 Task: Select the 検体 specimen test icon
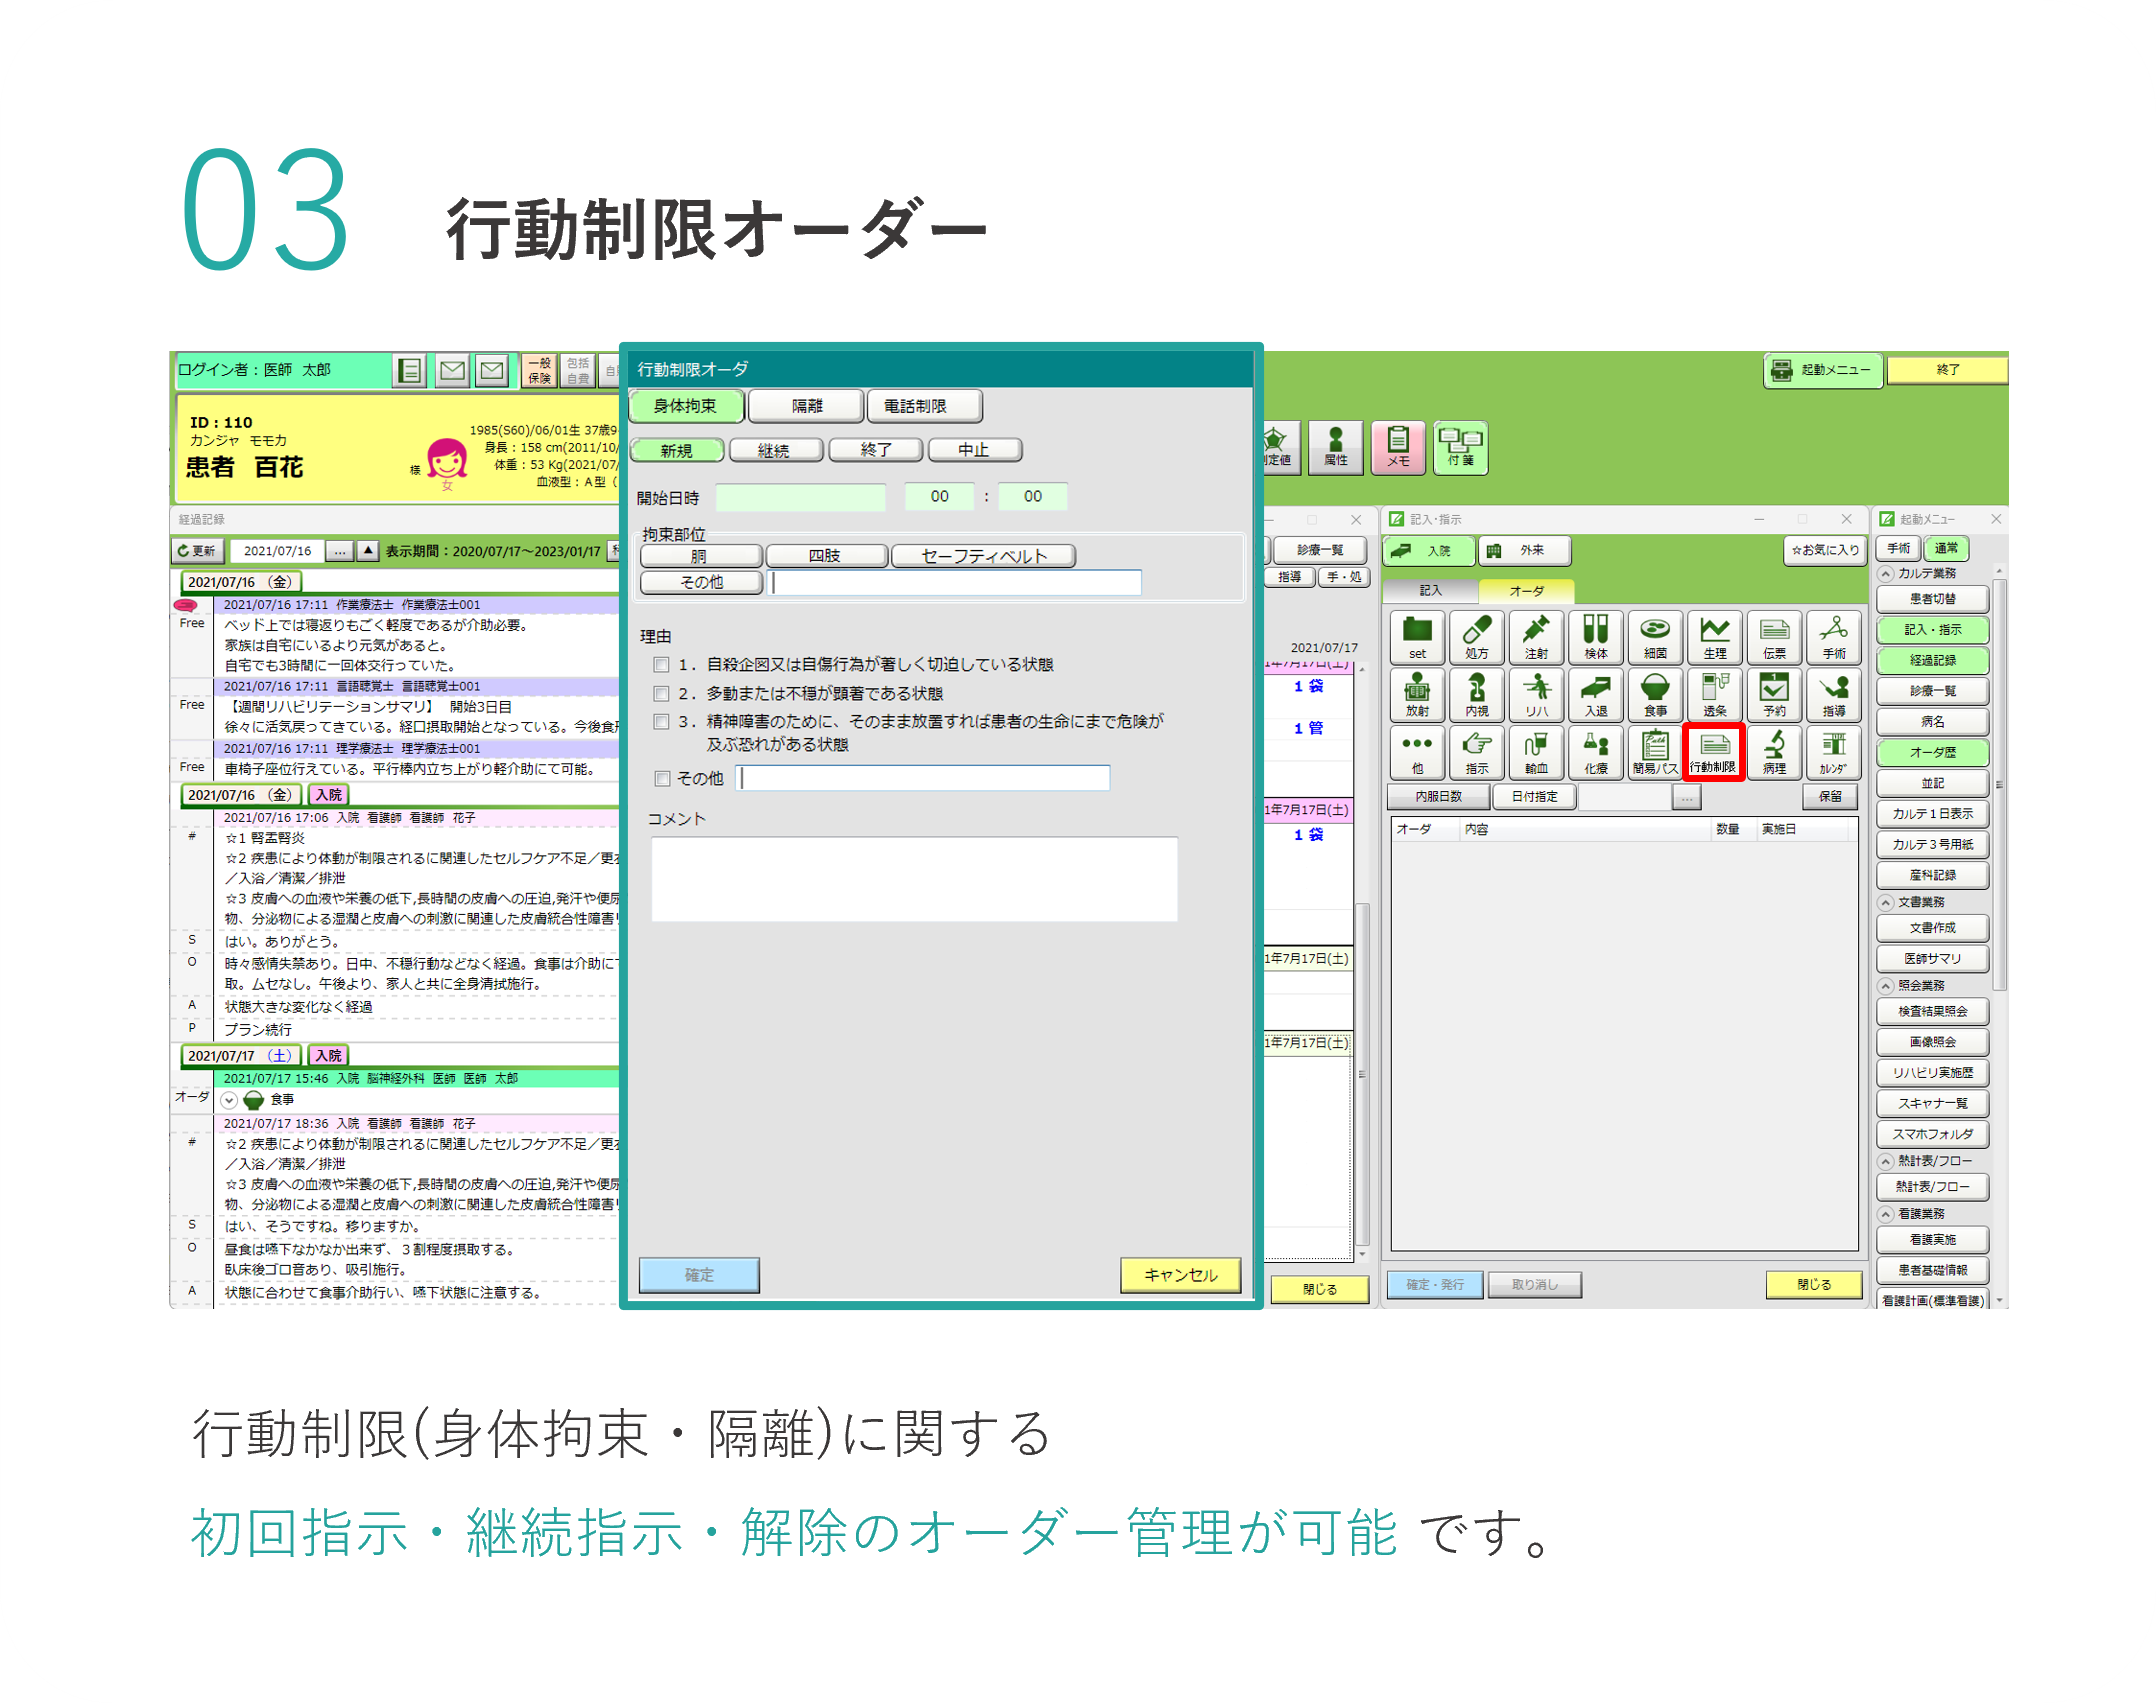click(x=1595, y=637)
